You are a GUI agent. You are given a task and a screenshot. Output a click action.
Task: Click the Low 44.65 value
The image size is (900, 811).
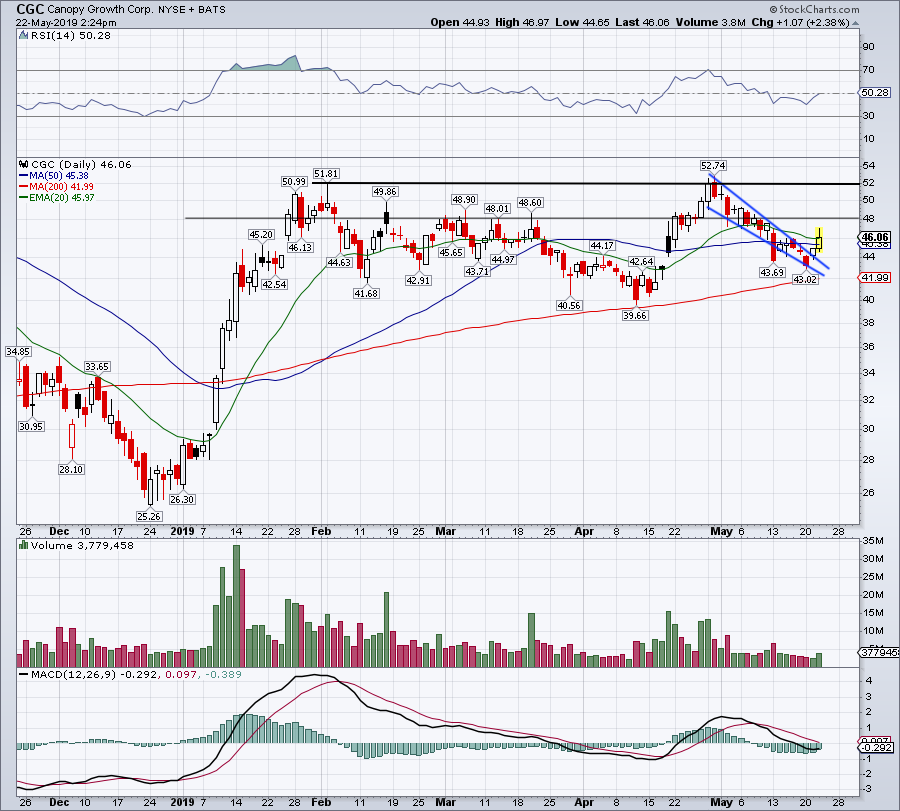[583, 22]
